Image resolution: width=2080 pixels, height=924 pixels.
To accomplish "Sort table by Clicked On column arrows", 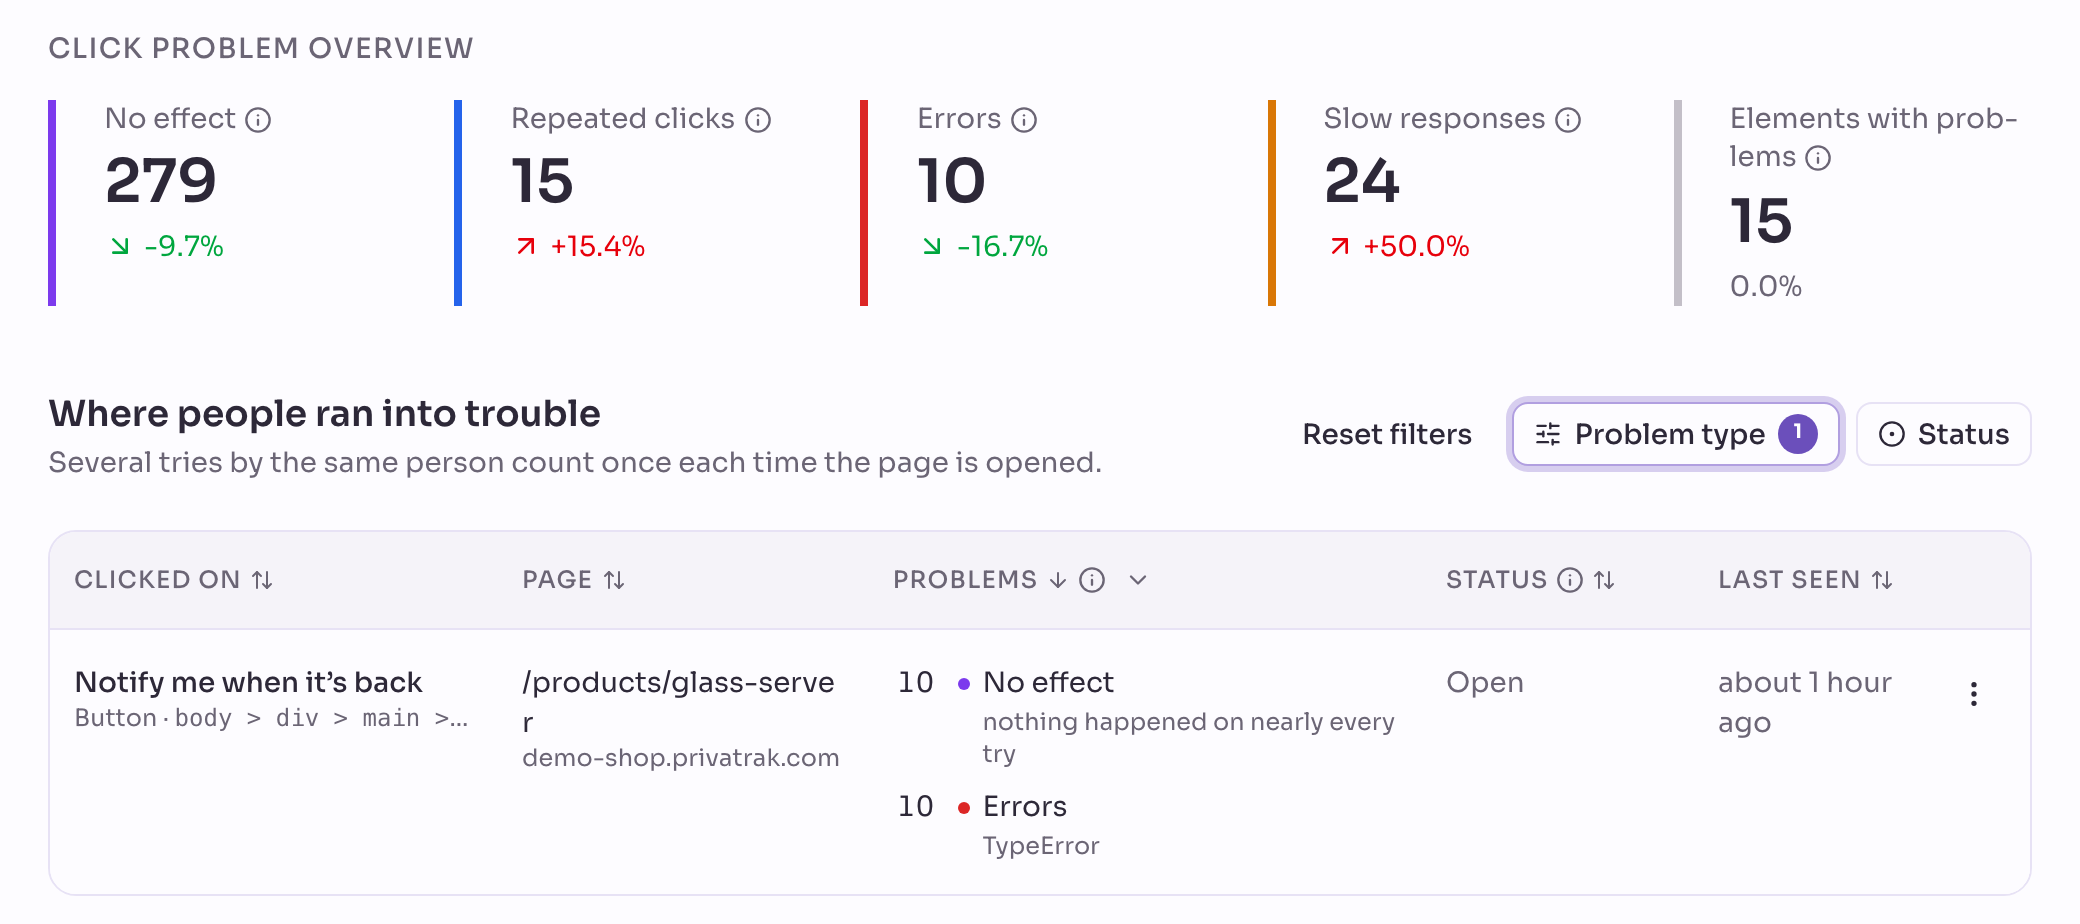I will [262, 580].
